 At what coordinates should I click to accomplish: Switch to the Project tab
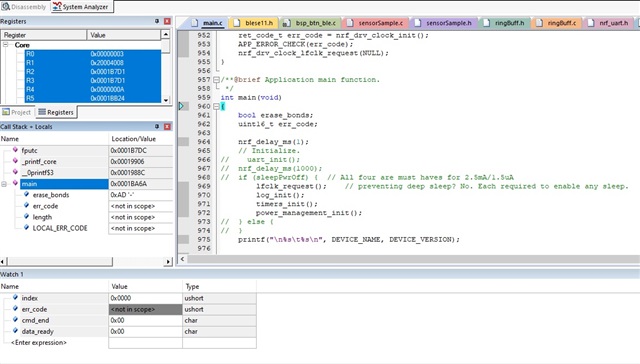coord(17,112)
